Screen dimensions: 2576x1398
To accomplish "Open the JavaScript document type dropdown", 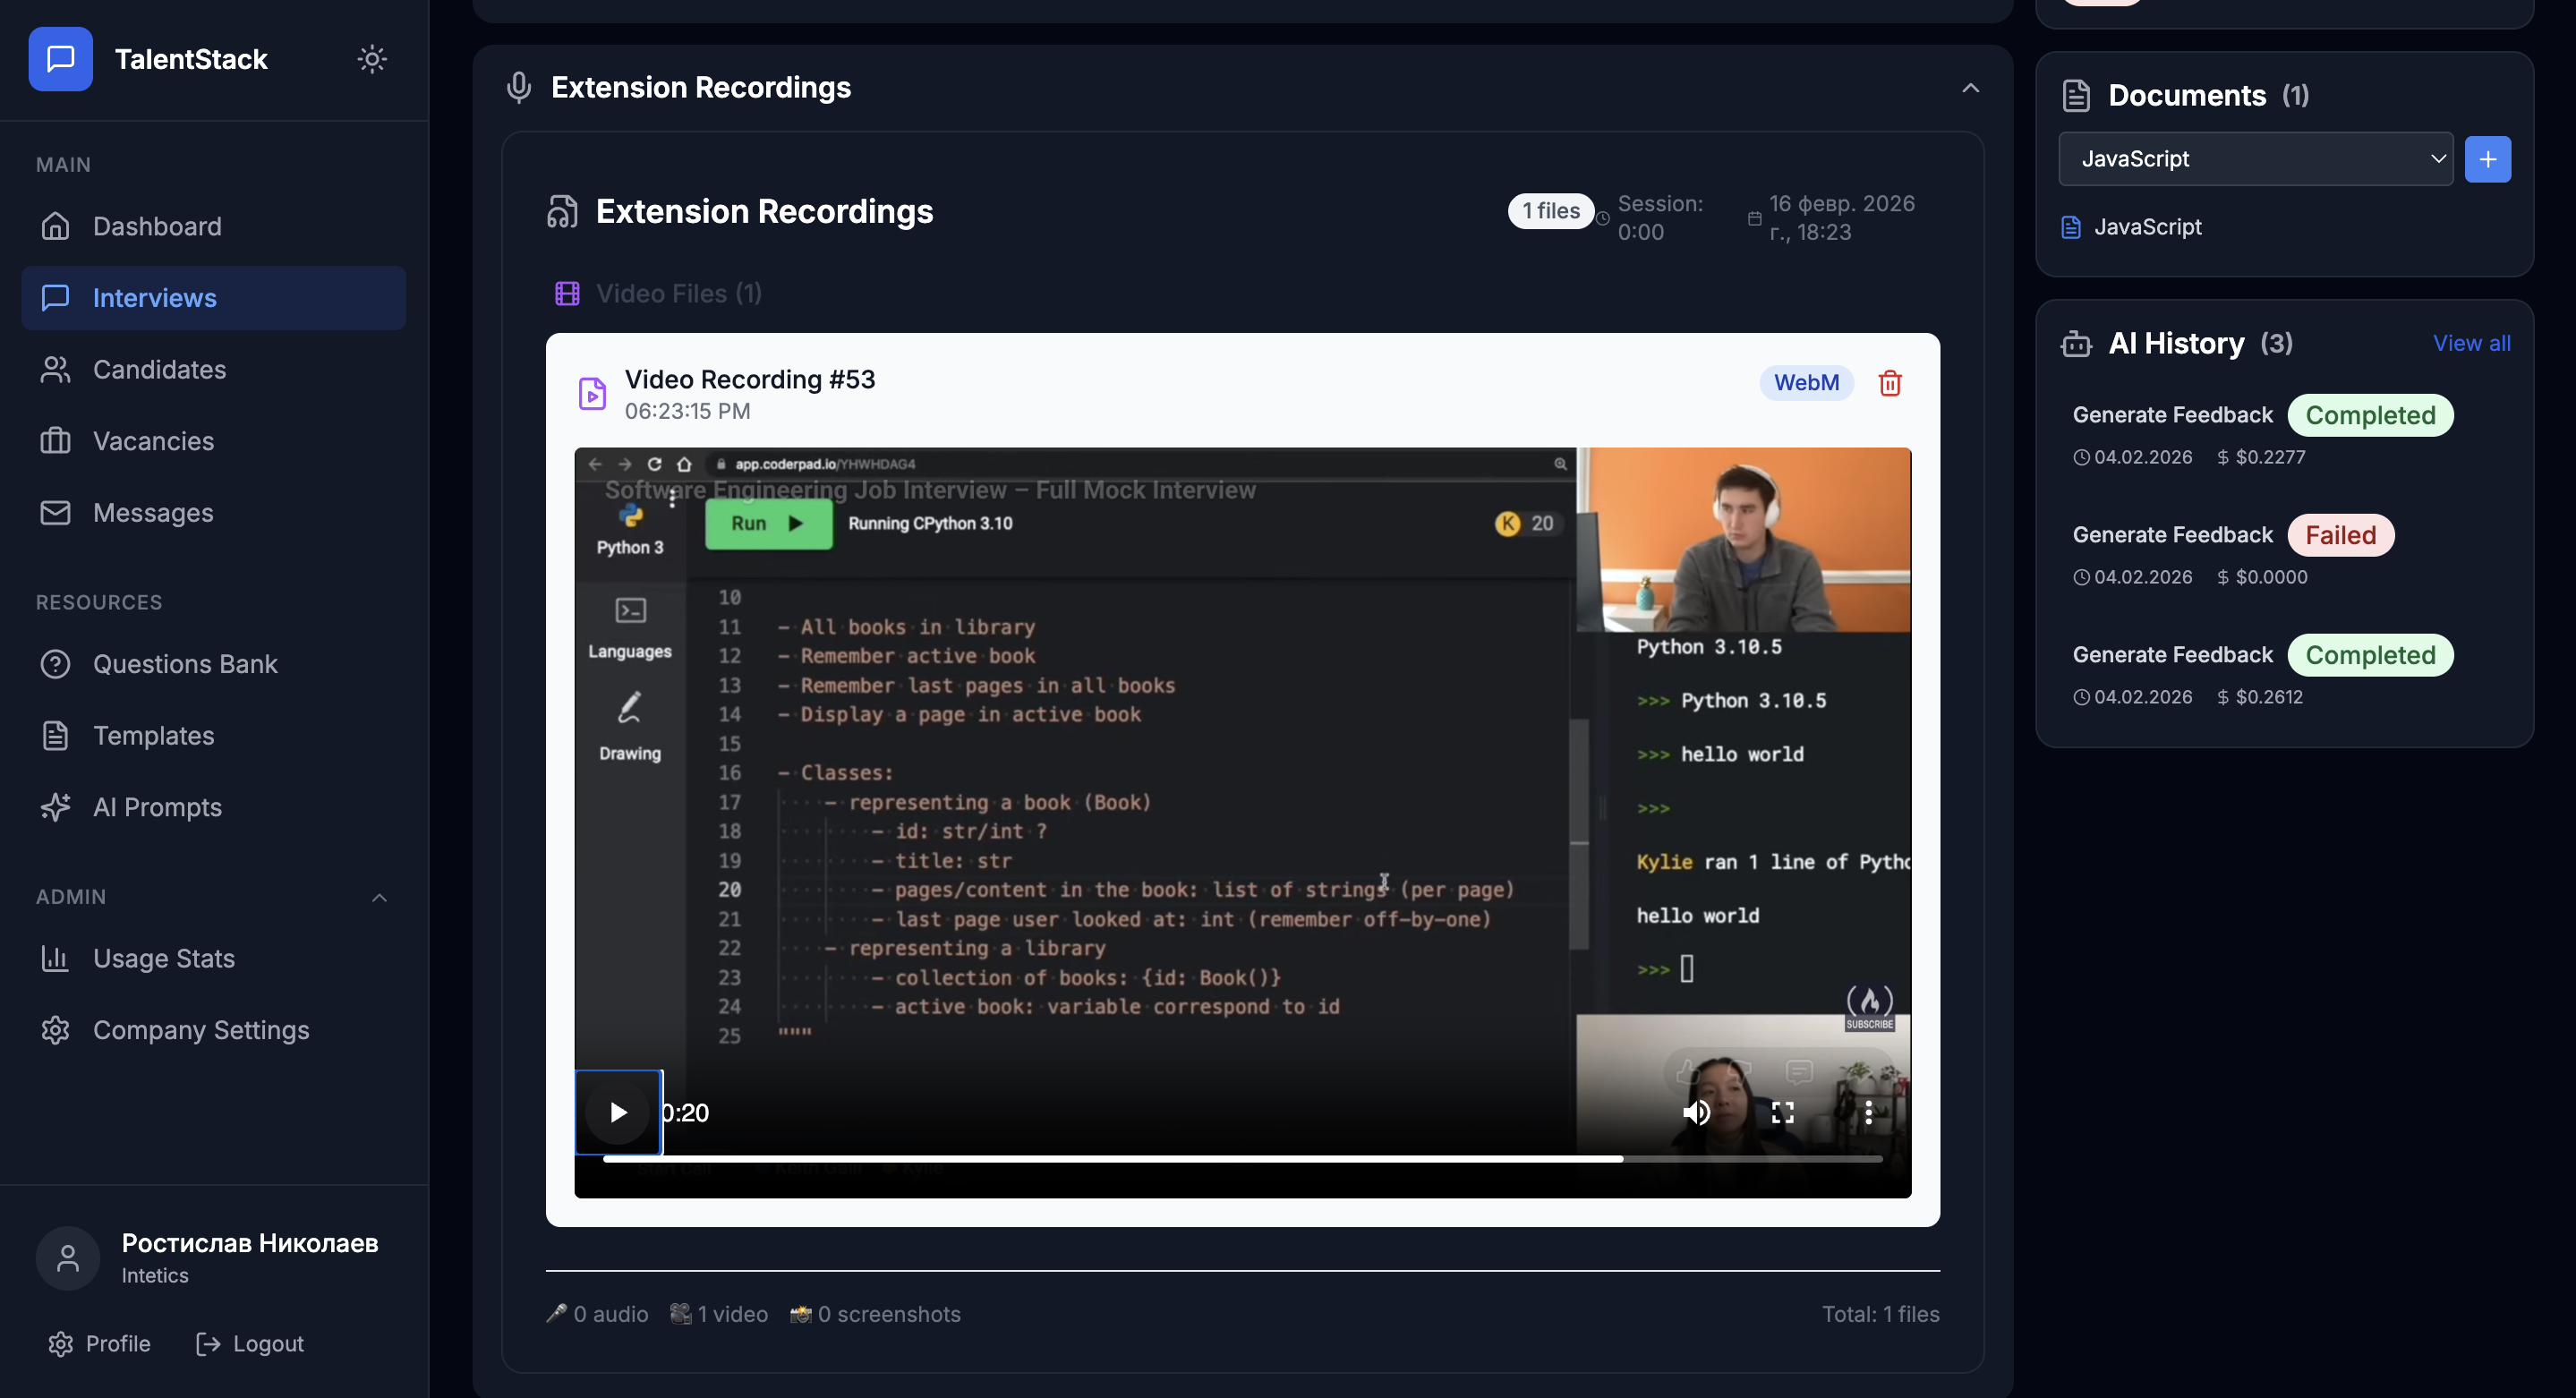I will [2255, 159].
